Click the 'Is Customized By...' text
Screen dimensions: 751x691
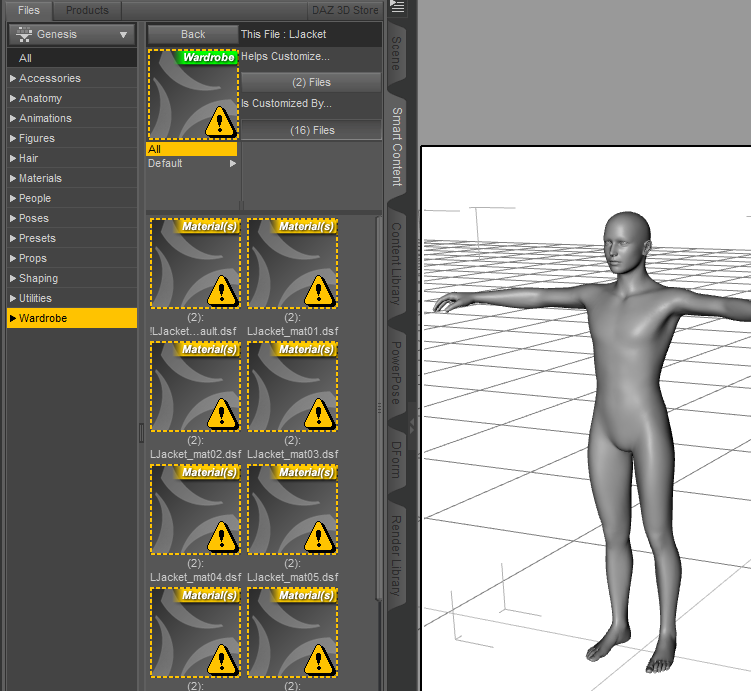pos(286,103)
